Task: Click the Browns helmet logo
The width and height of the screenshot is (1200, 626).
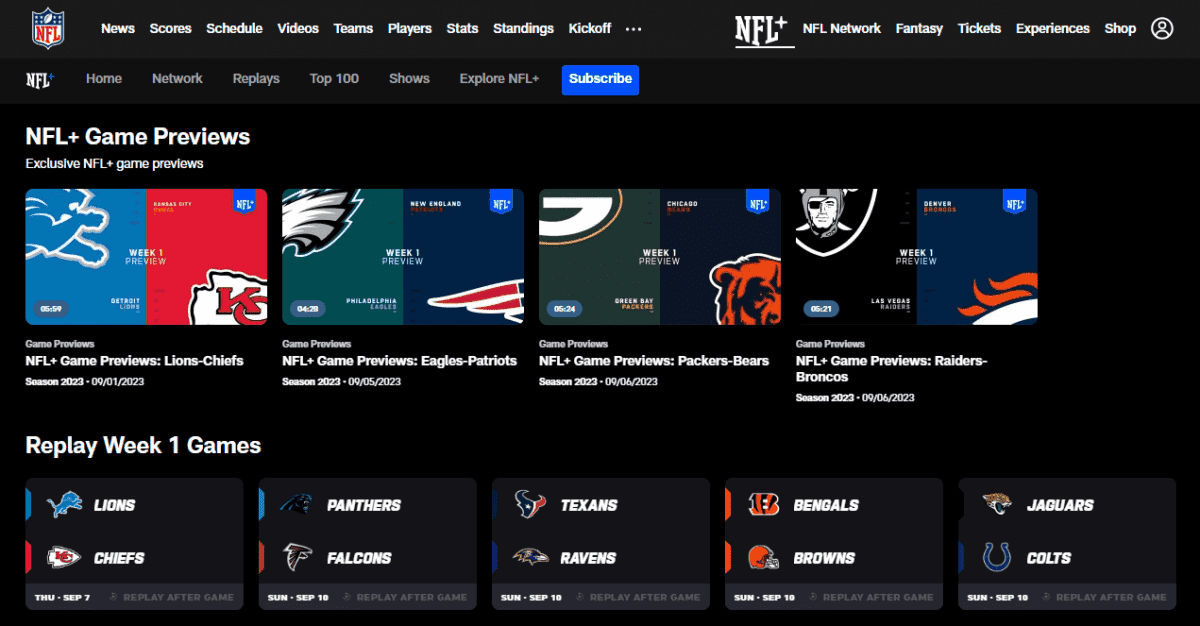Action: point(763,558)
